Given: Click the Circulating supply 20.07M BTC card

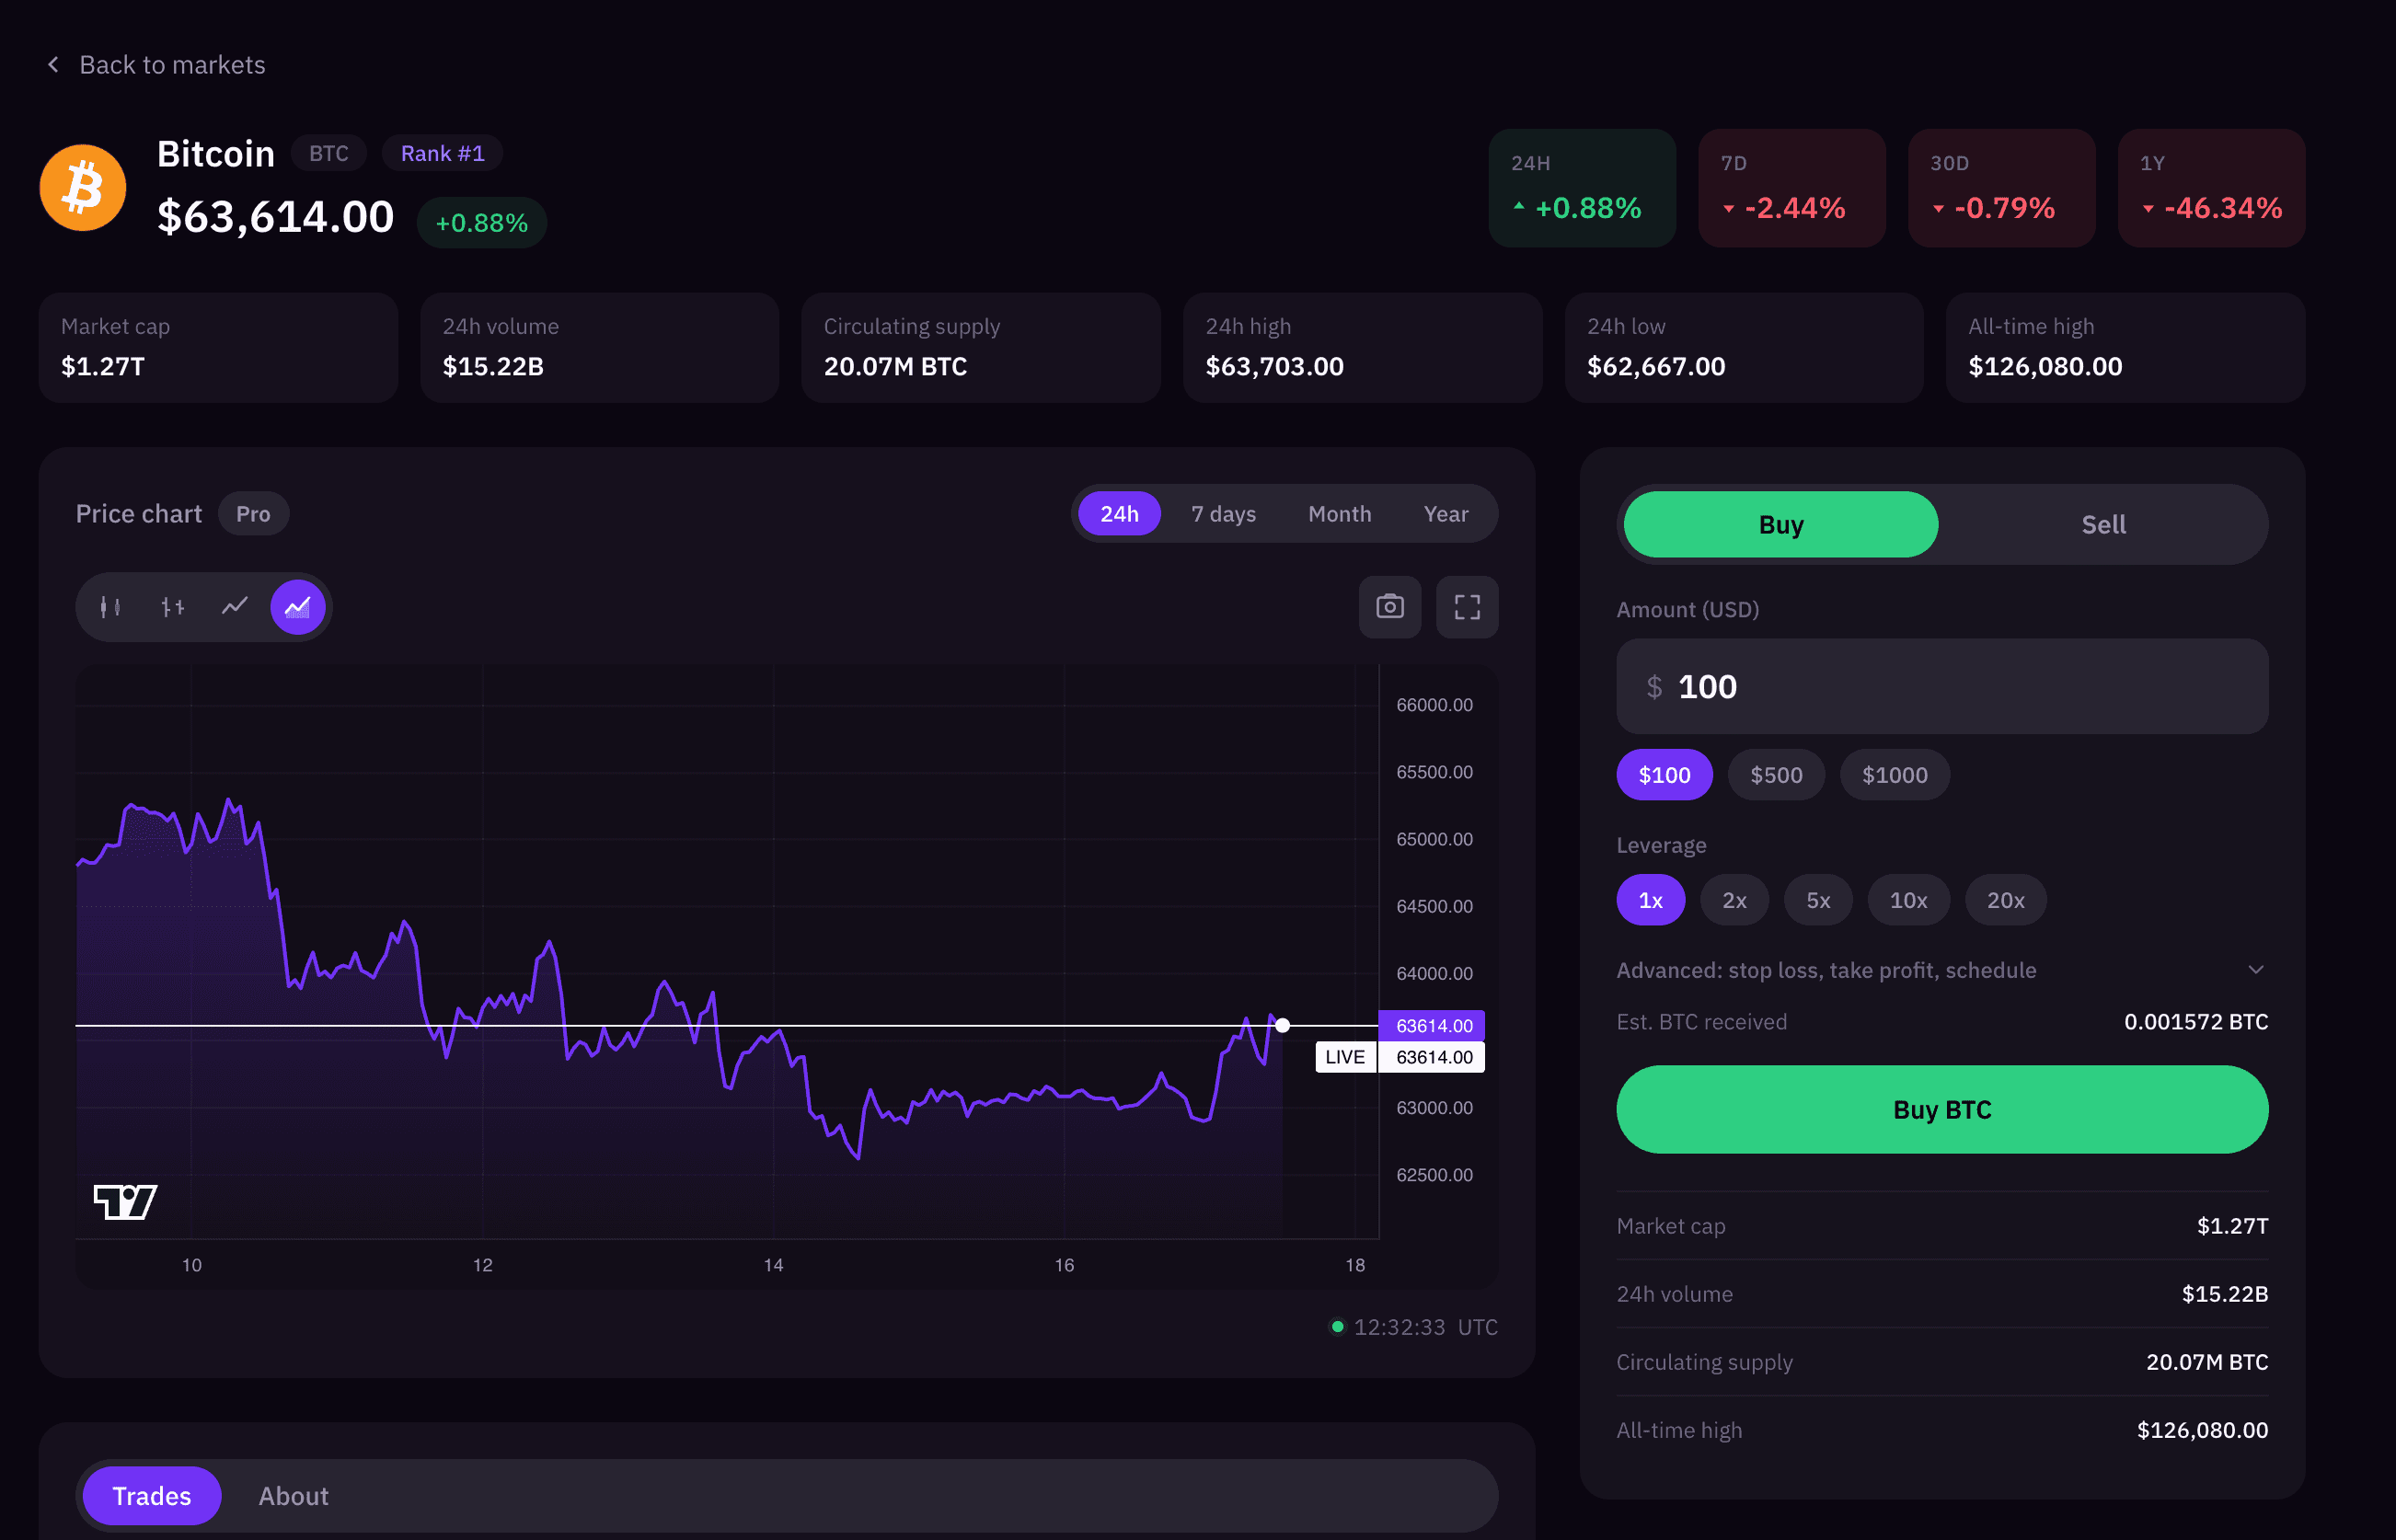Looking at the screenshot, I should [x=981, y=348].
